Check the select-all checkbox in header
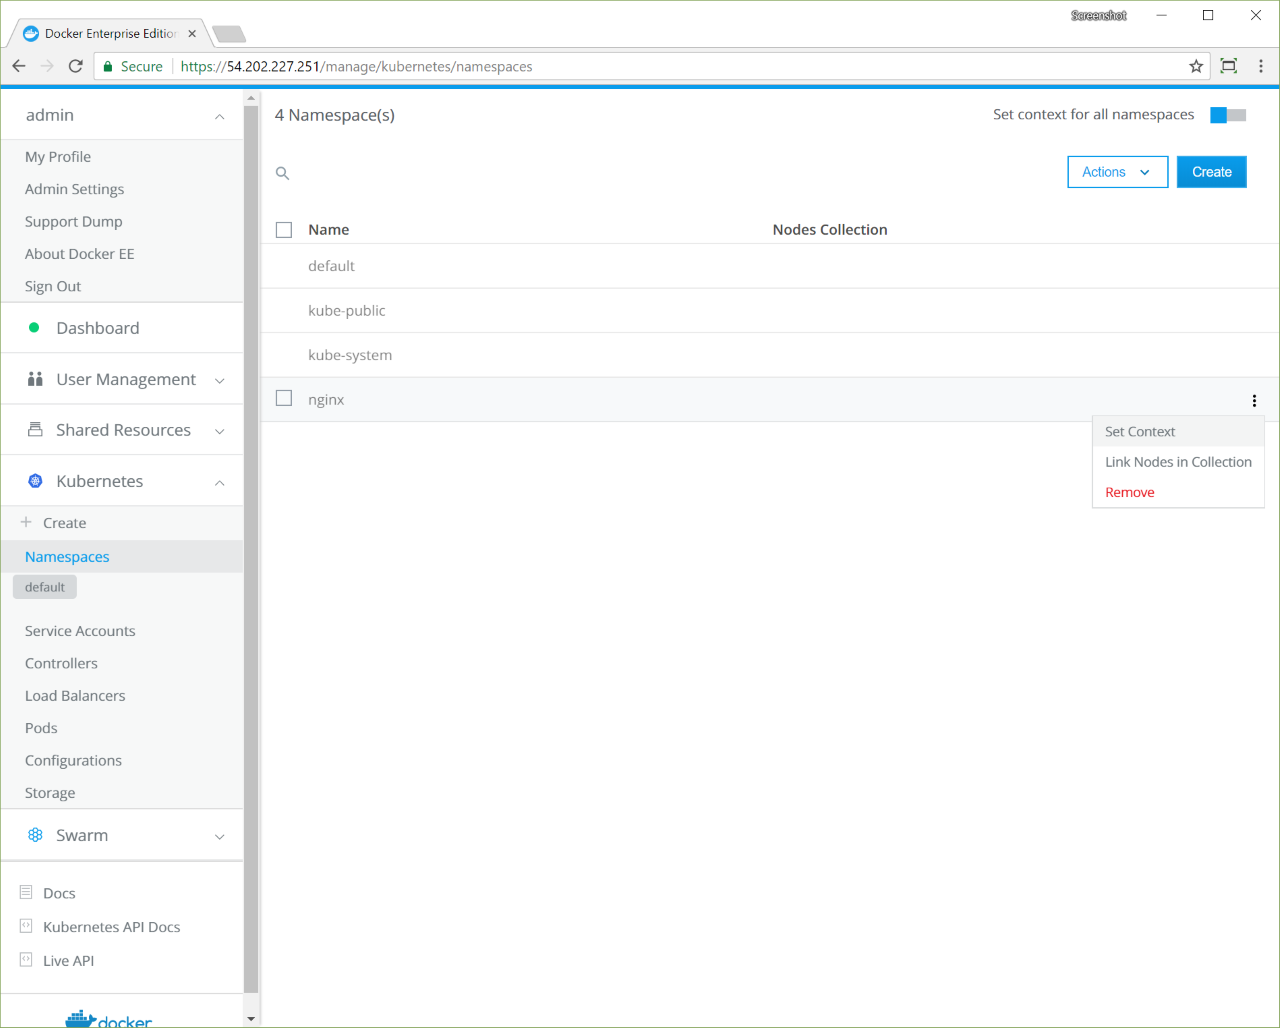 click(284, 230)
